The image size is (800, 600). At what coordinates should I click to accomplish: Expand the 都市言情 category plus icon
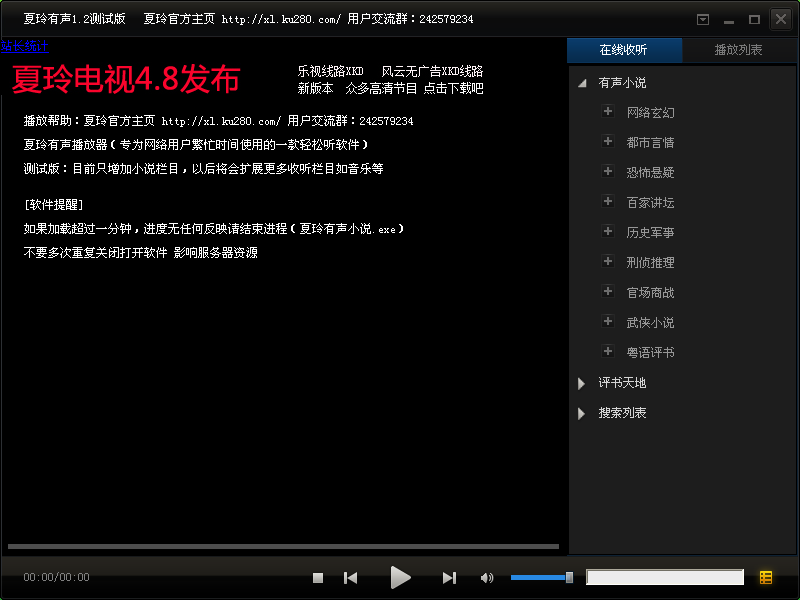607,141
